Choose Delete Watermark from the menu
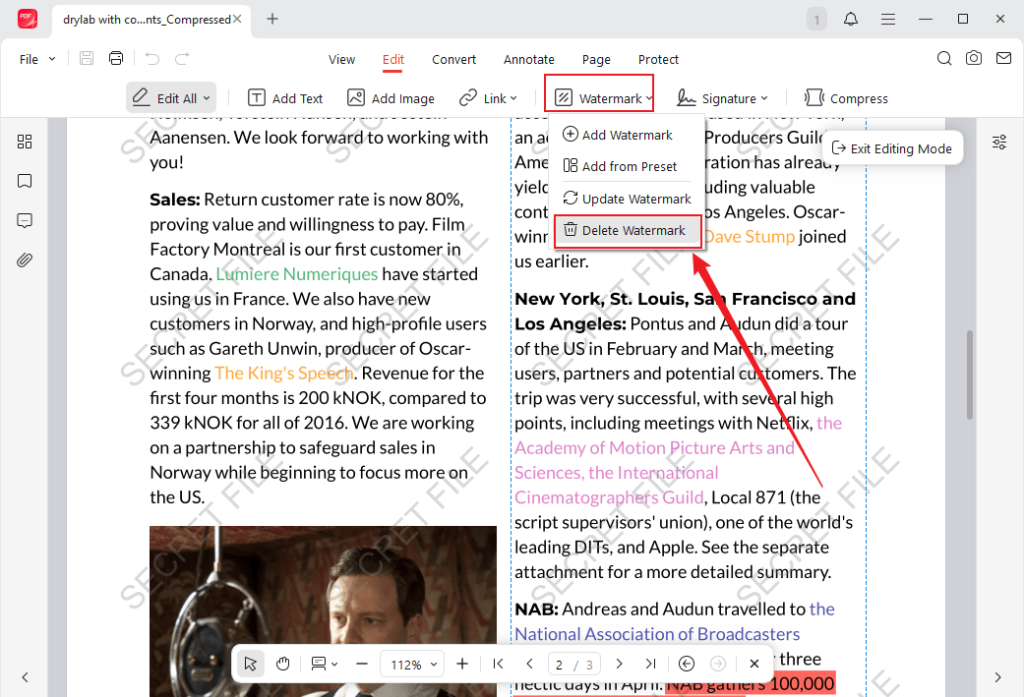This screenshot has height=697, width=1024. click(x=627, y=231)
